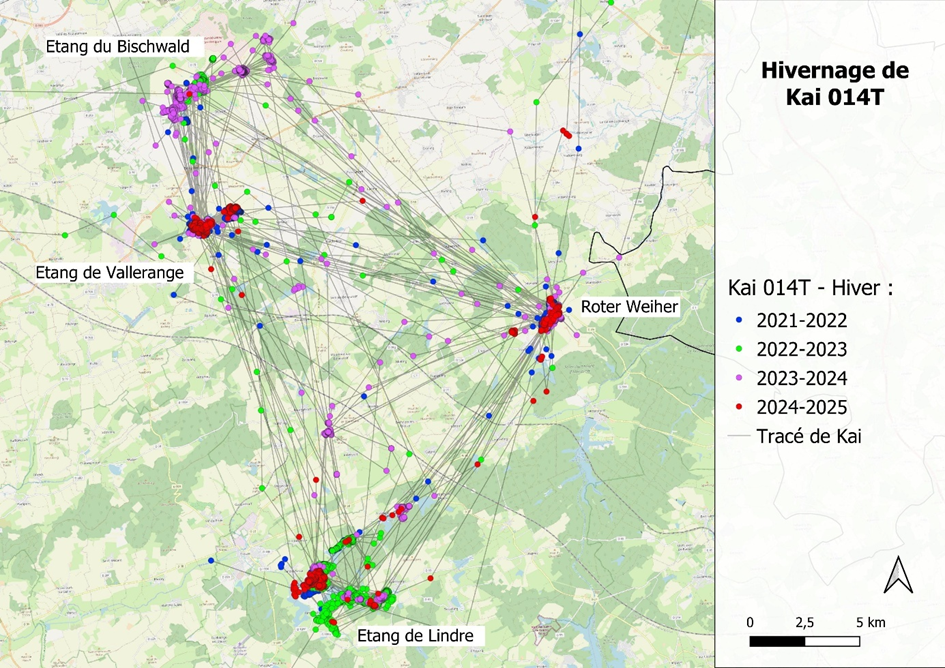
Task: Click the black and white scale bar
Action: 805,641
